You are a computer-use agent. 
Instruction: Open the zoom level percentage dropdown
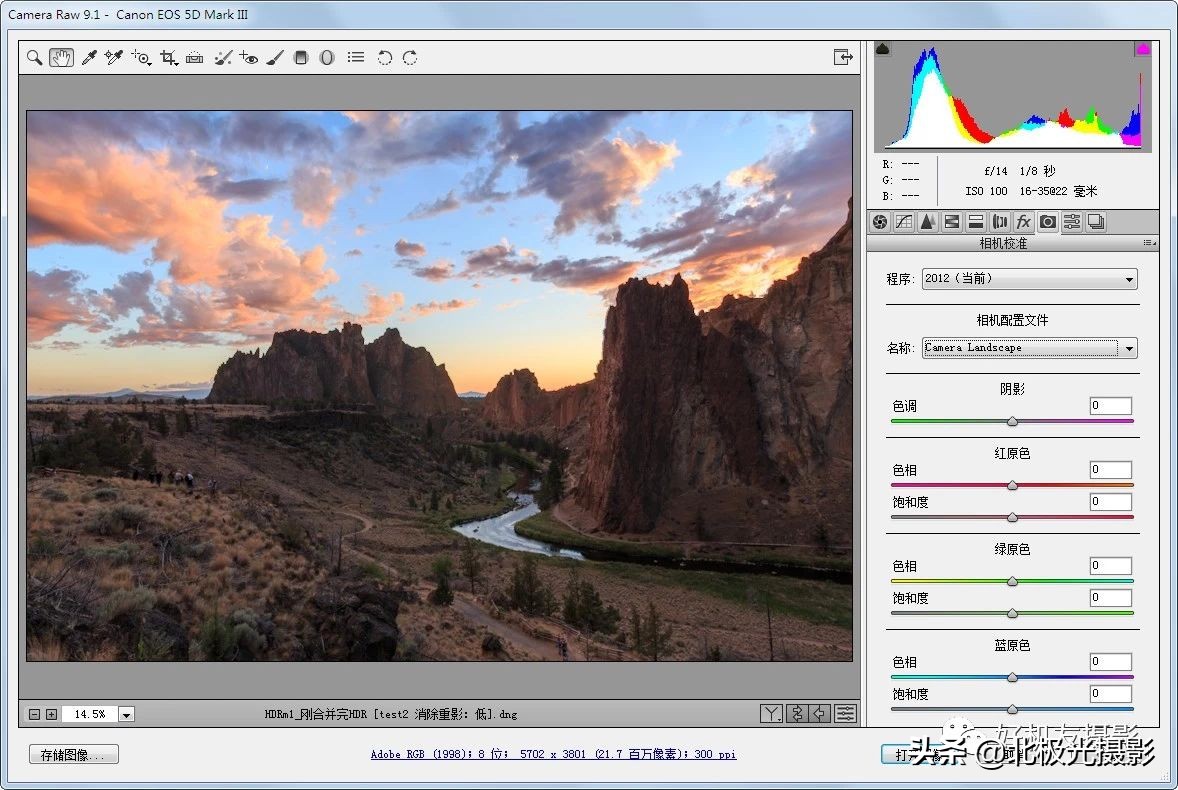pyautogui.click(x=126, y=714)
